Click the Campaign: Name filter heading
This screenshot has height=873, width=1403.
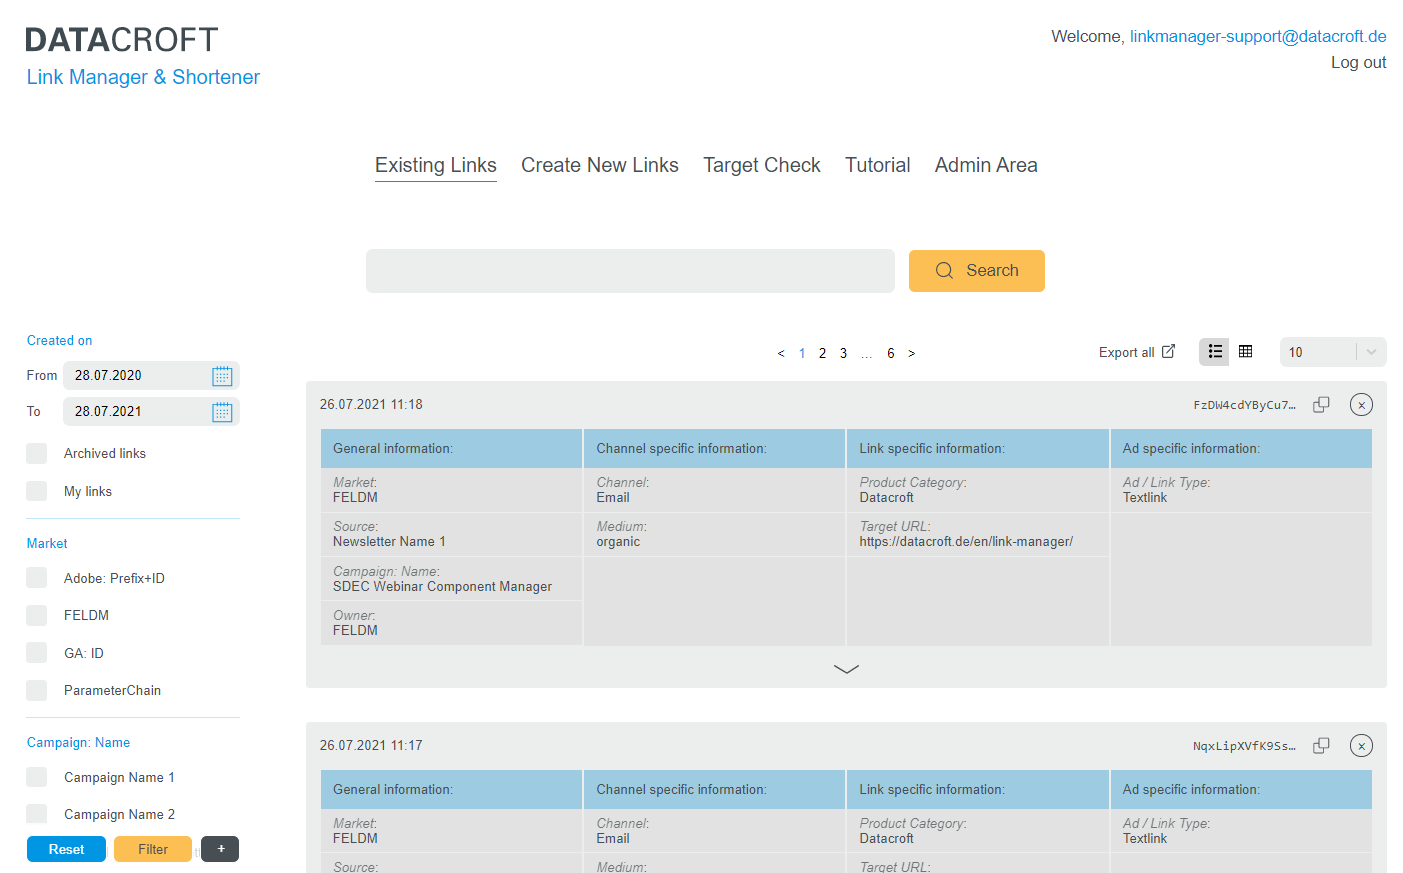[x=78, y=743]
